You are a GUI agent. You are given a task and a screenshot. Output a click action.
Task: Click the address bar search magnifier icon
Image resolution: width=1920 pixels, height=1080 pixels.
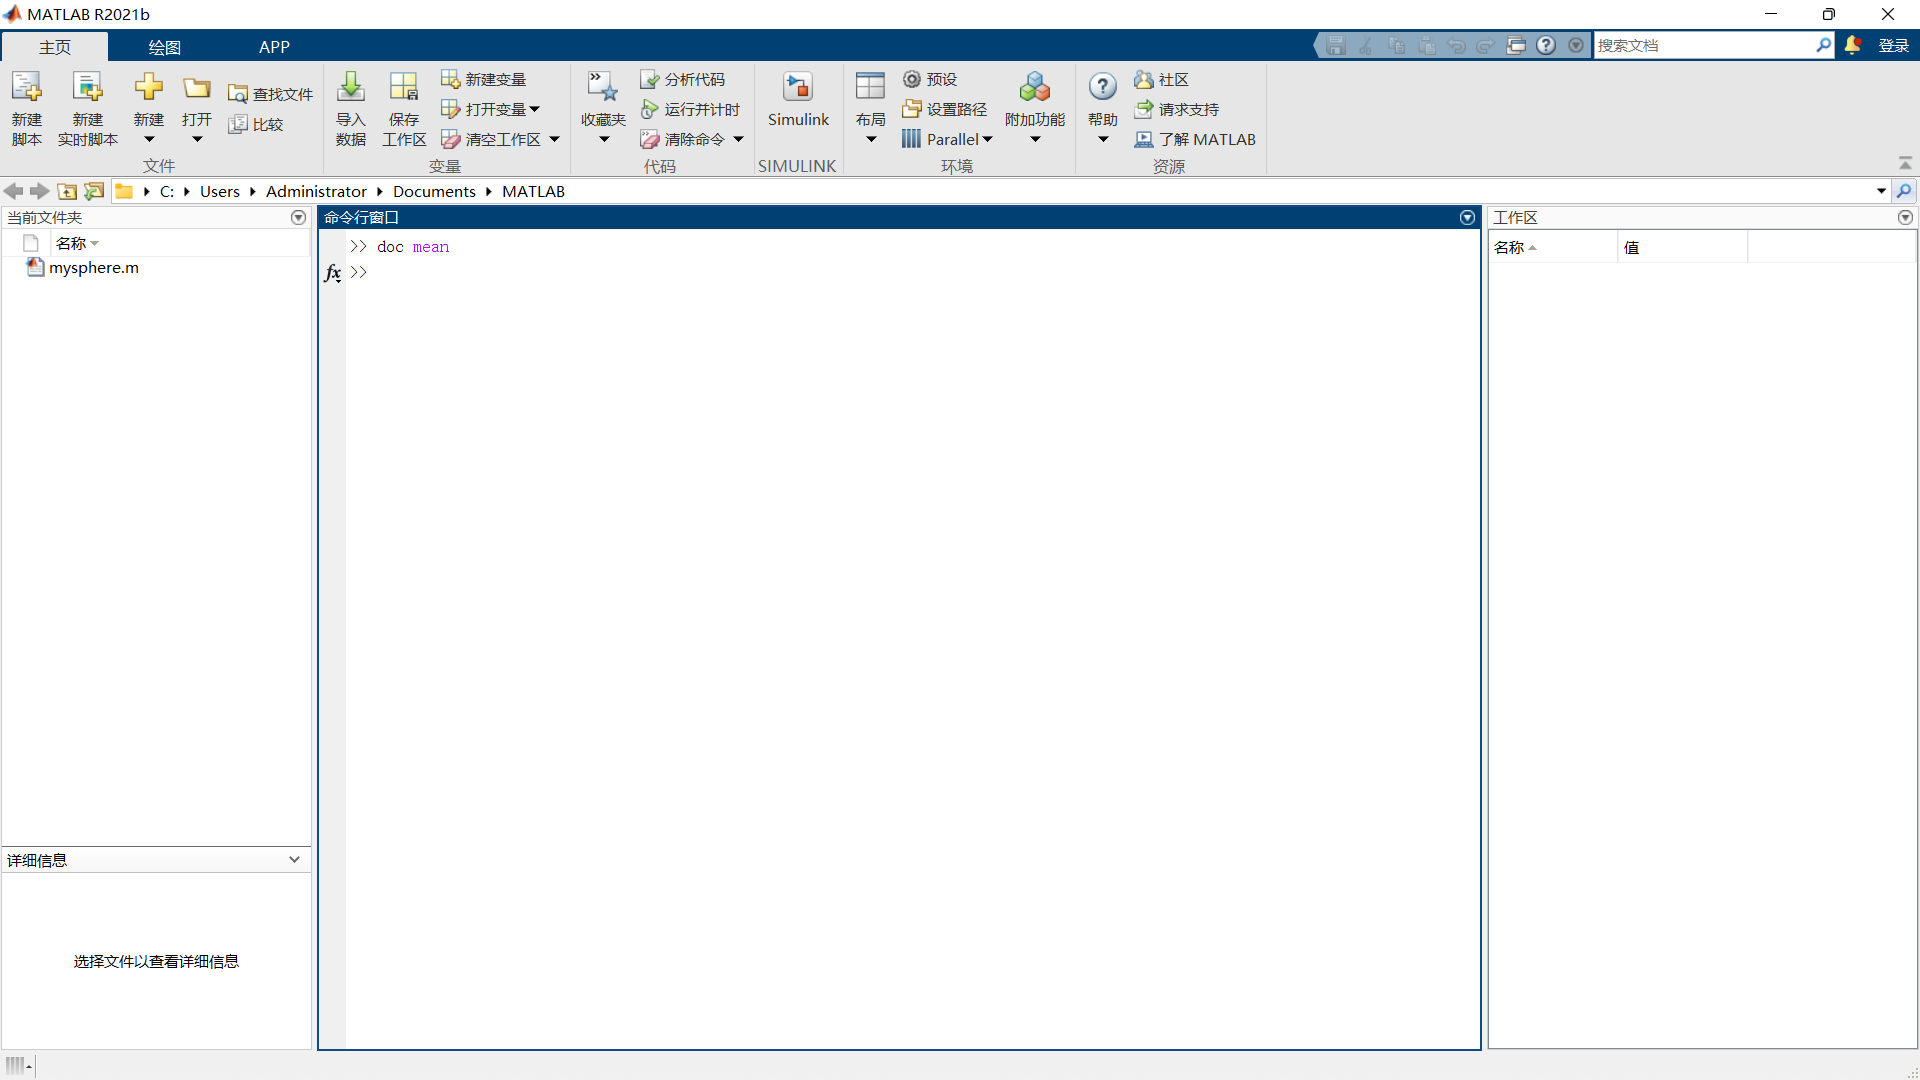1904,191
